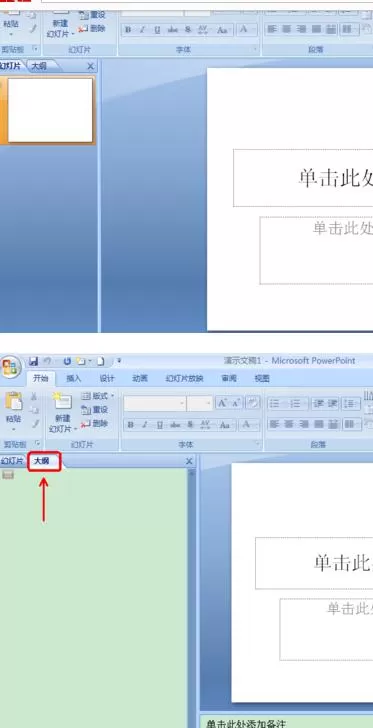Click 删除 delete button in lower window
Screen dimensions: 373x728
pos(95,423)
